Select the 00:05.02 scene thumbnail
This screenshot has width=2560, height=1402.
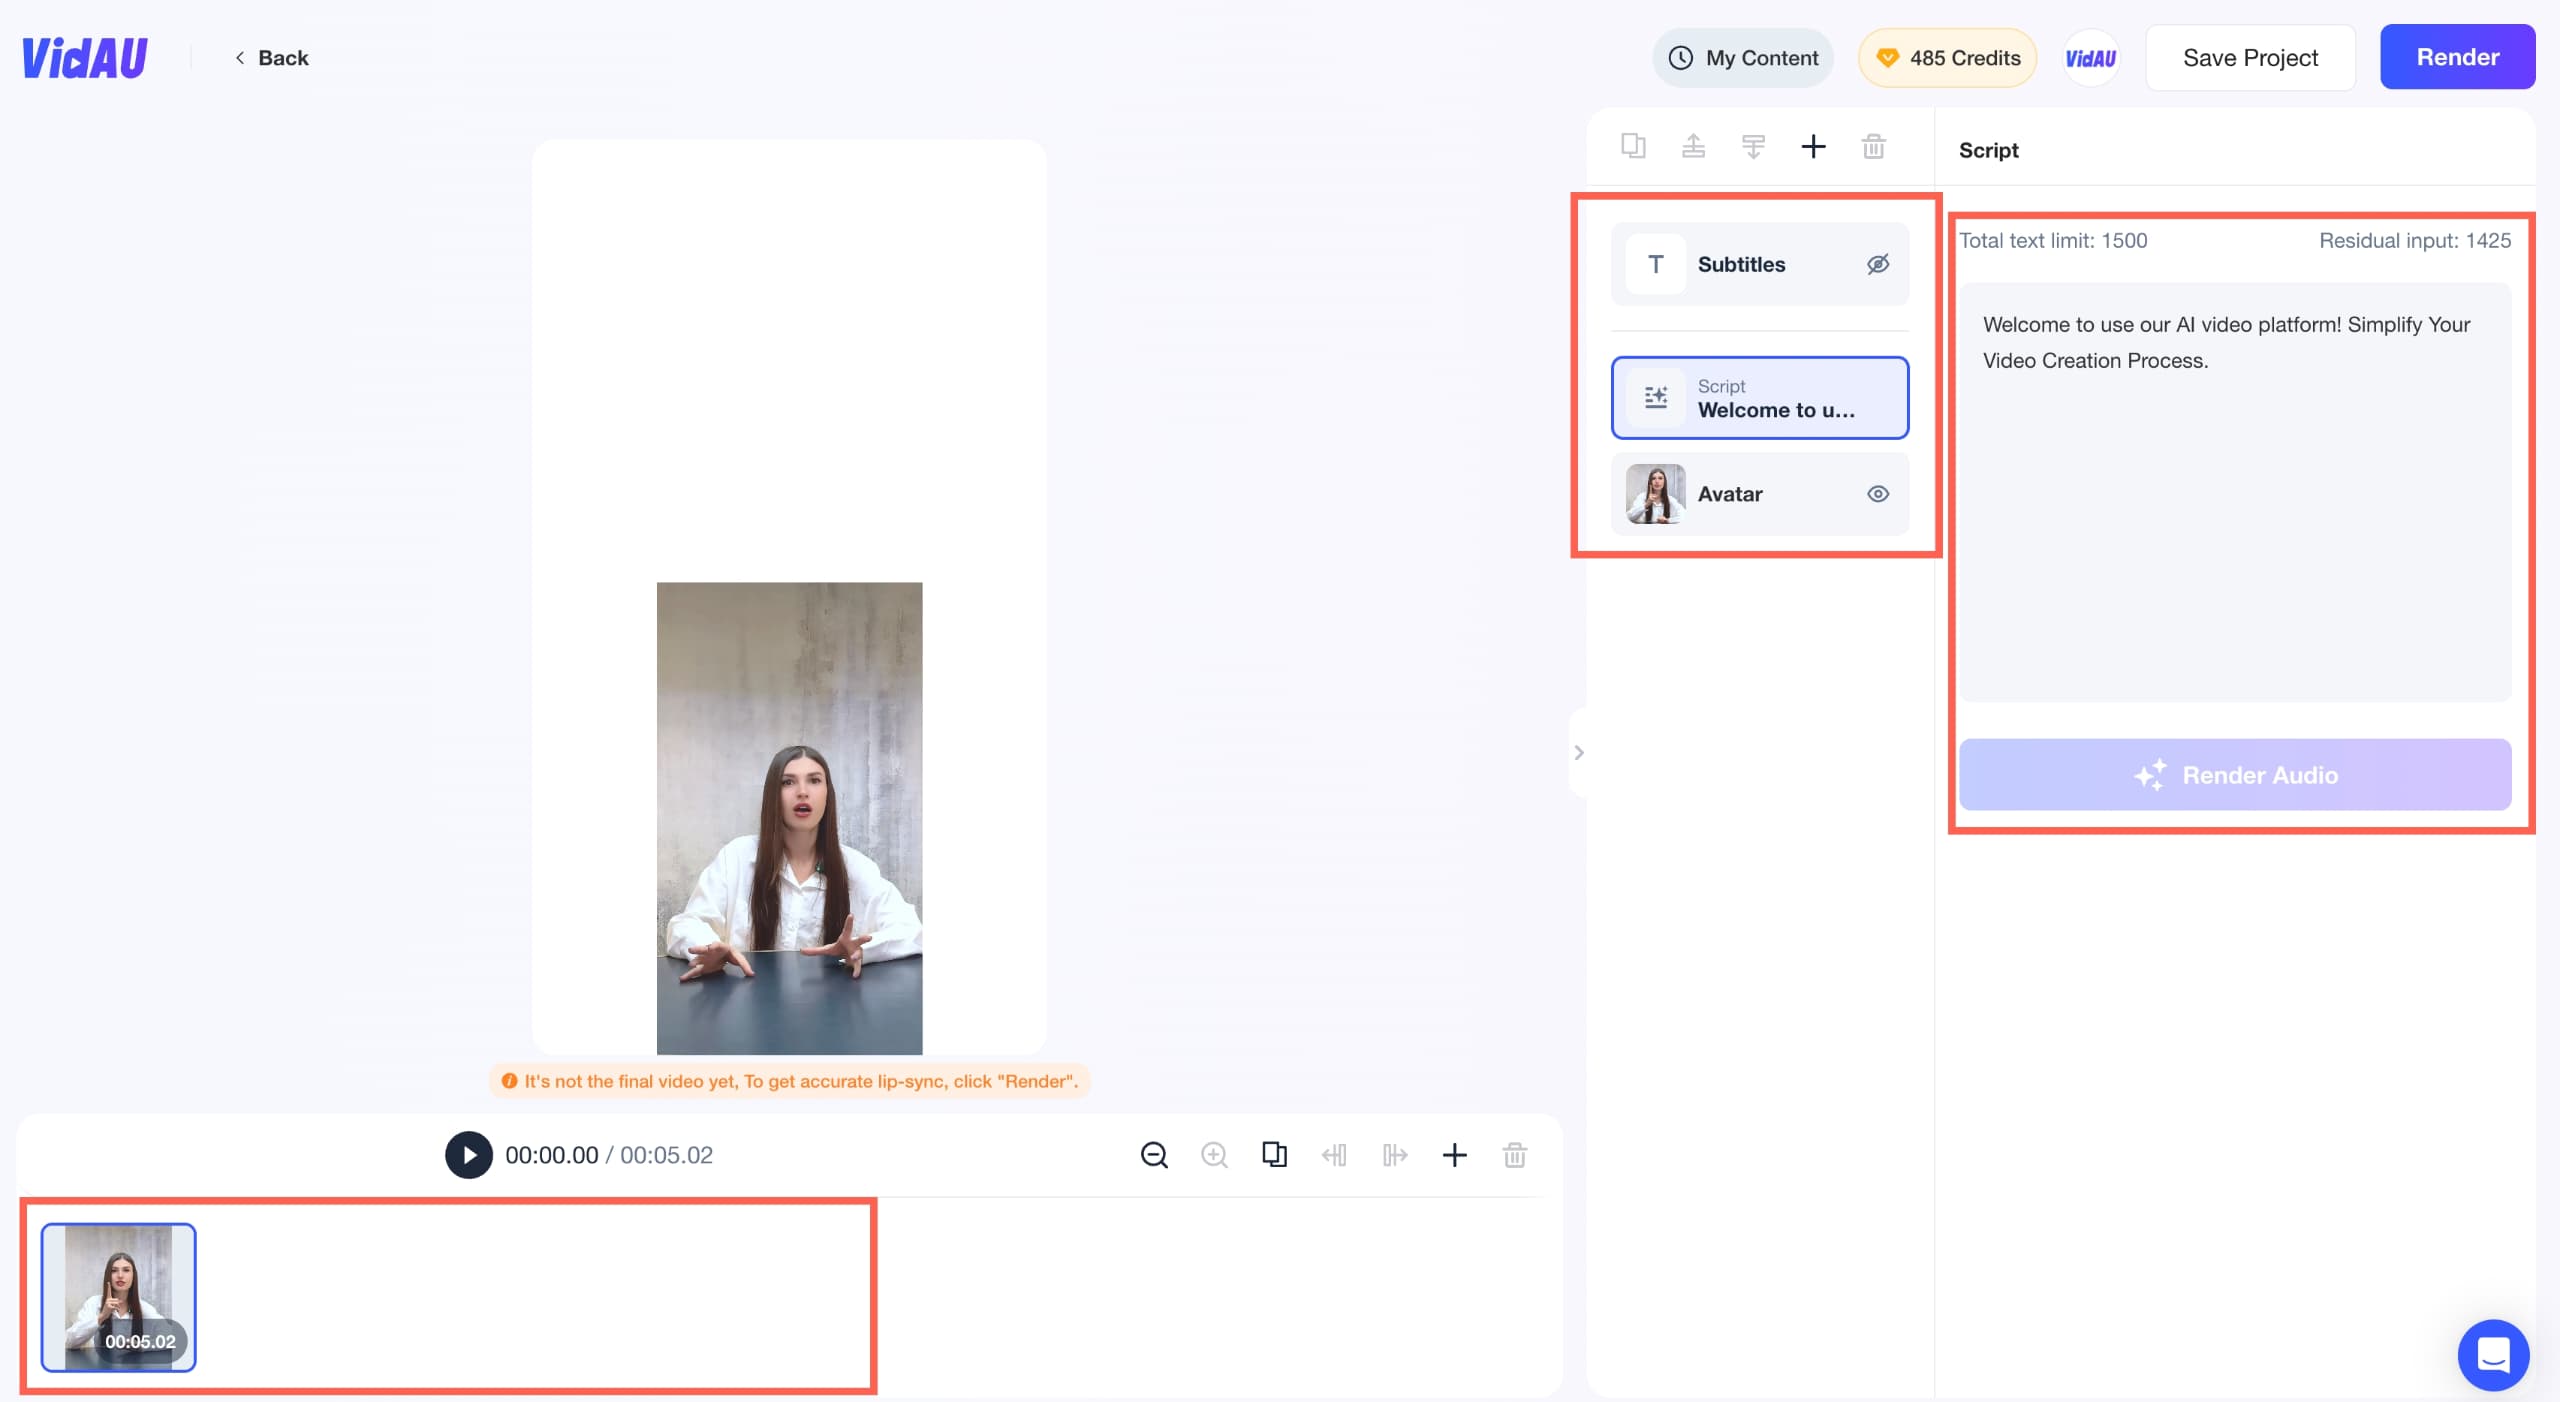click(x=118, y=1297)
